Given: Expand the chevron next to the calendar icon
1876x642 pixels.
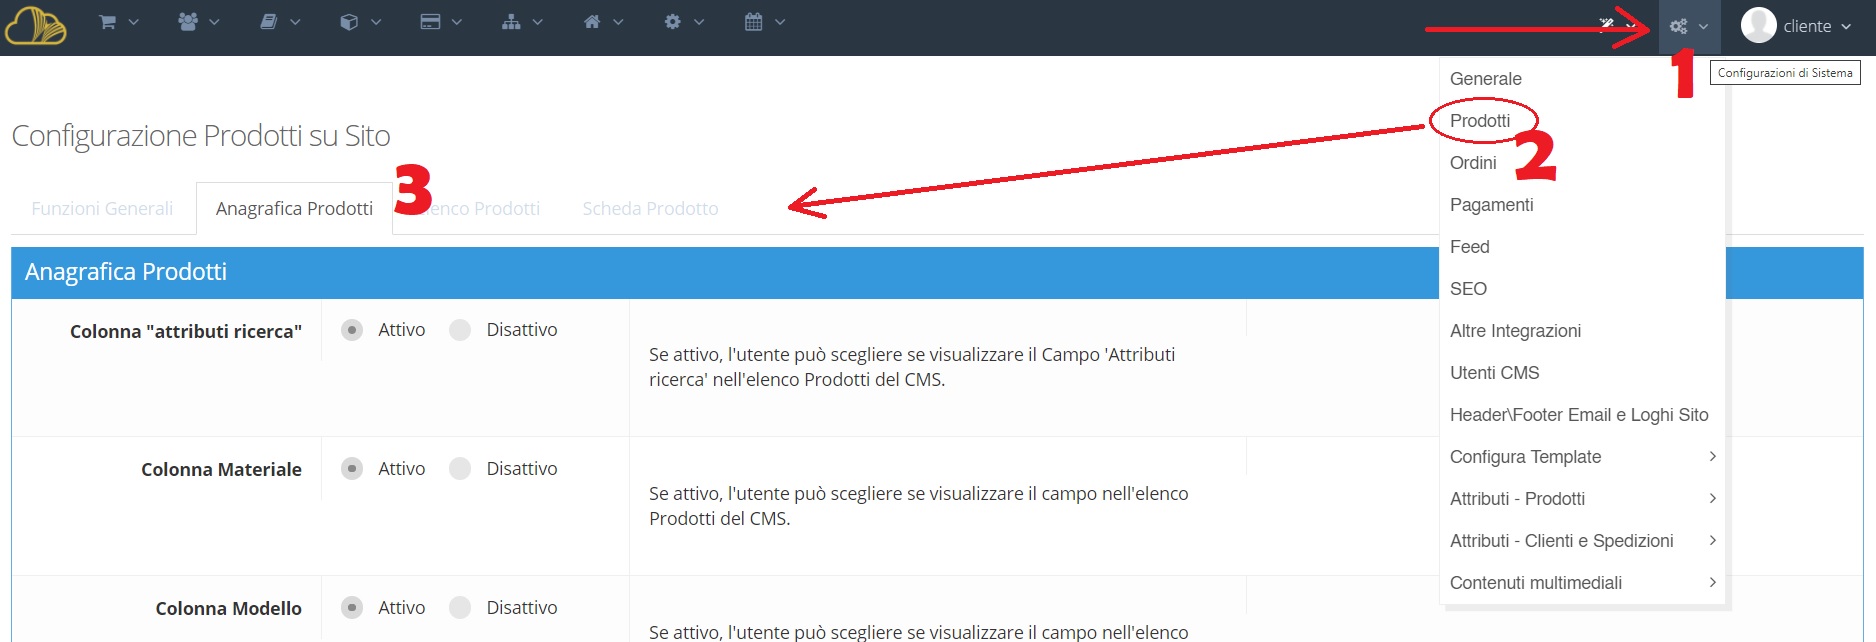Looking at the screenshot, I should click(780, 22).
